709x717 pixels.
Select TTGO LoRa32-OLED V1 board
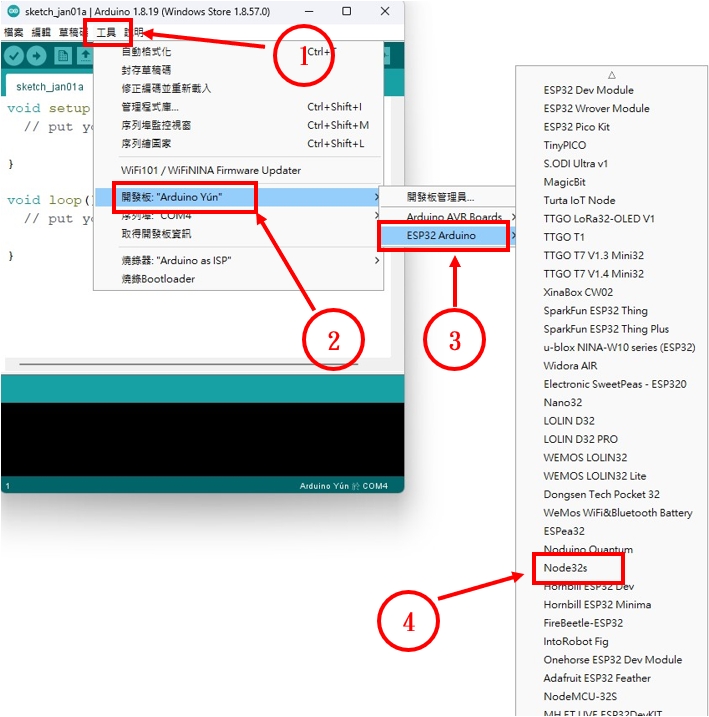tap(612, 219)
